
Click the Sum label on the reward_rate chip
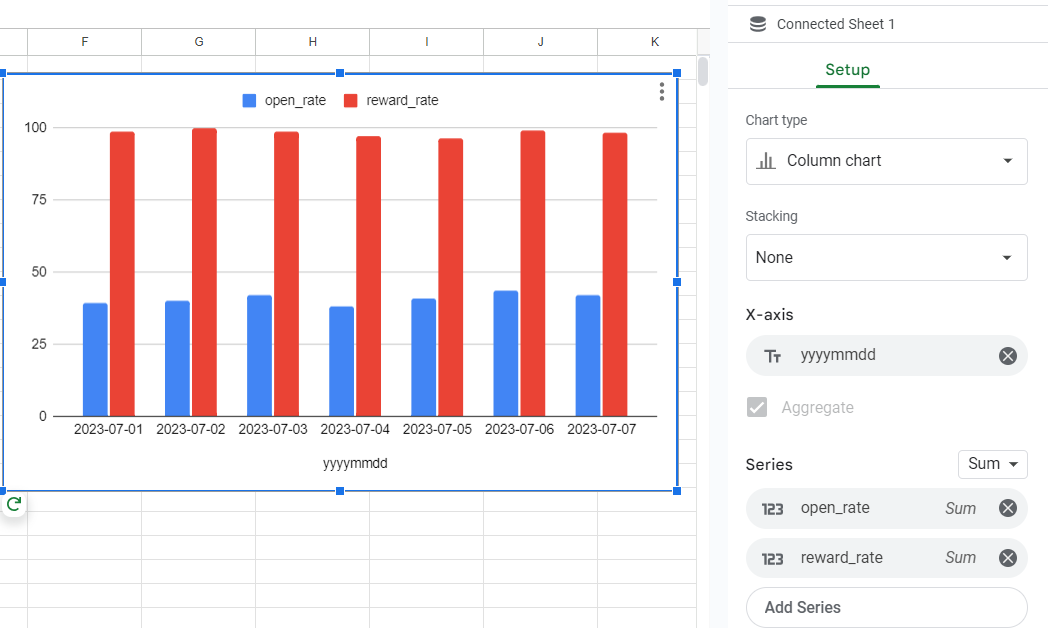click(960, 558)
